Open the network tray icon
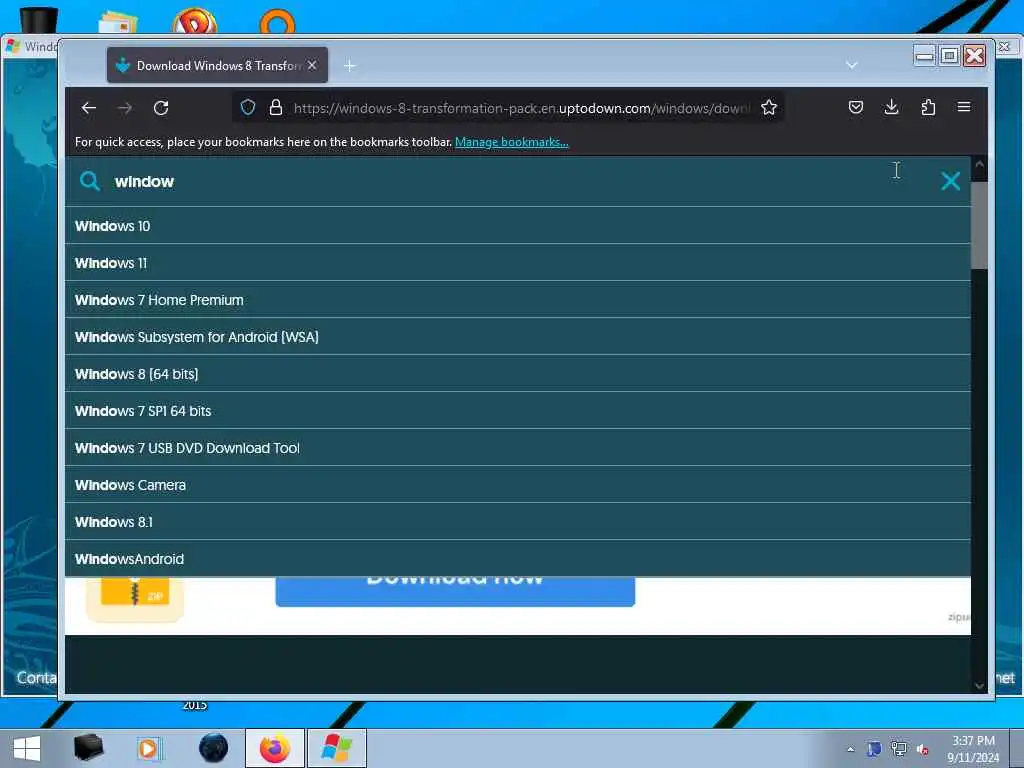Viewport: 1024px width, 768px height. pos(899,749)
